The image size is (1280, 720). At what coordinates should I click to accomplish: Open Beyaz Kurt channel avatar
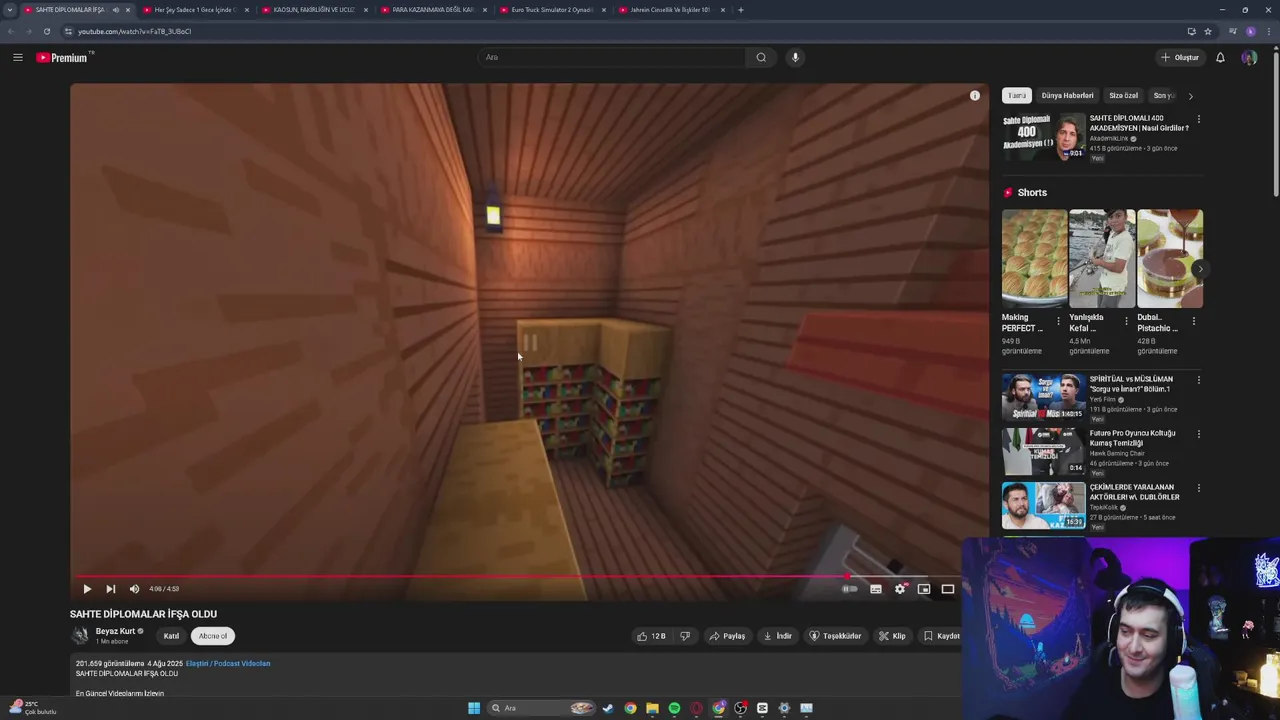point(80,636)
